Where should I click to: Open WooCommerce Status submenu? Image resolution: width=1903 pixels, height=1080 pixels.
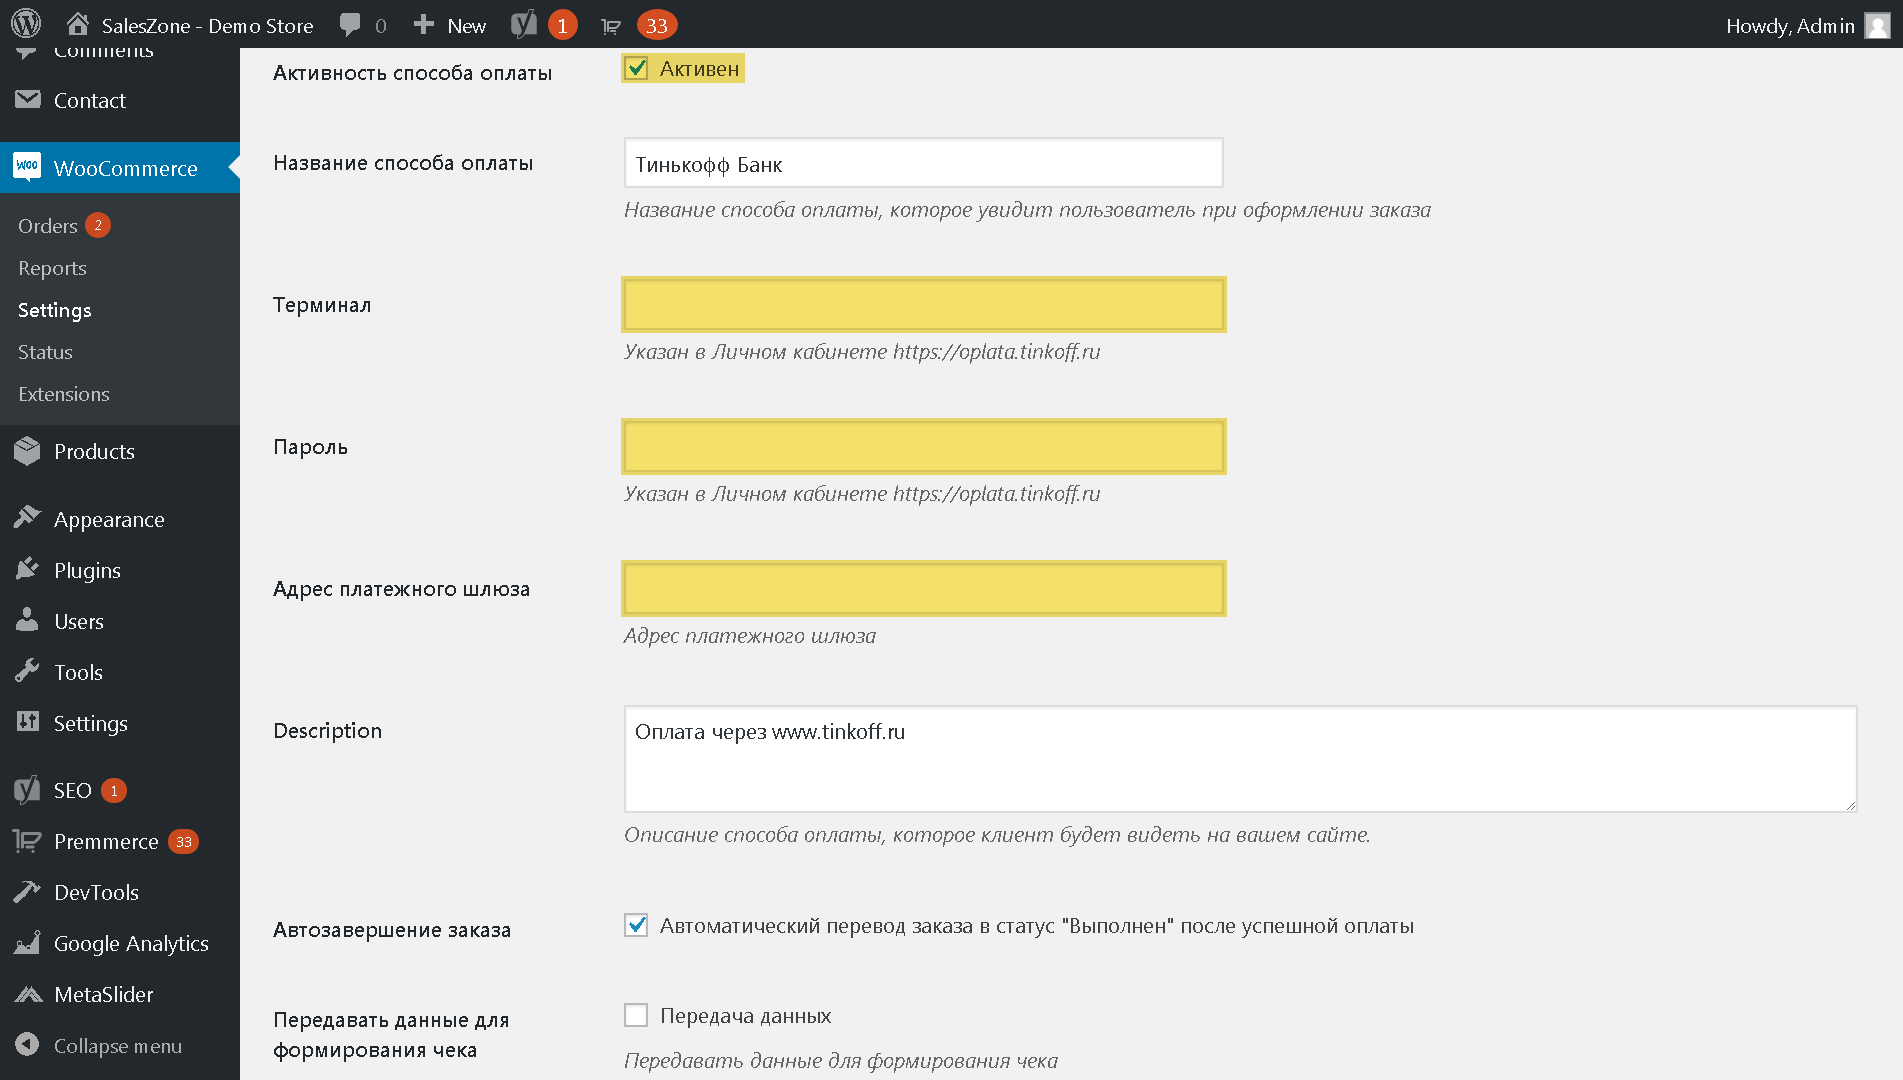(45, 352)
